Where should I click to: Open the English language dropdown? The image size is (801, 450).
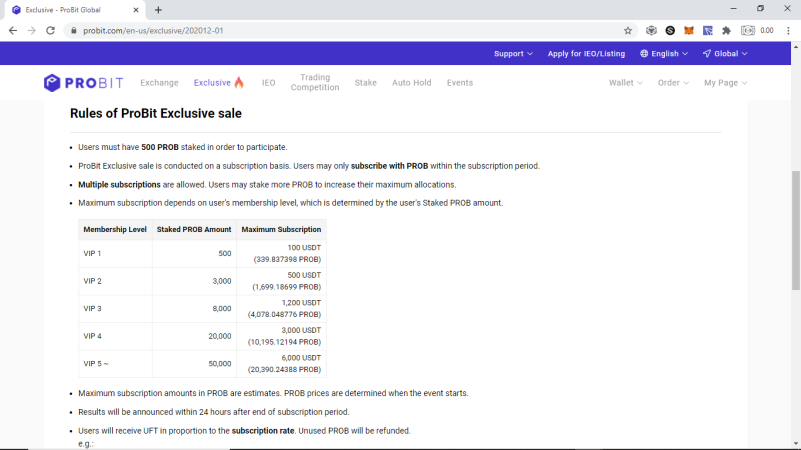click(664, 54)
